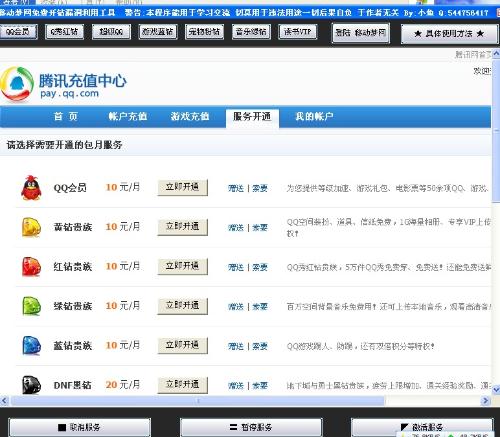500x437 pixels.
Task: Click the 20 元/月 price of DNF黑钻
Action: (123, 385)
